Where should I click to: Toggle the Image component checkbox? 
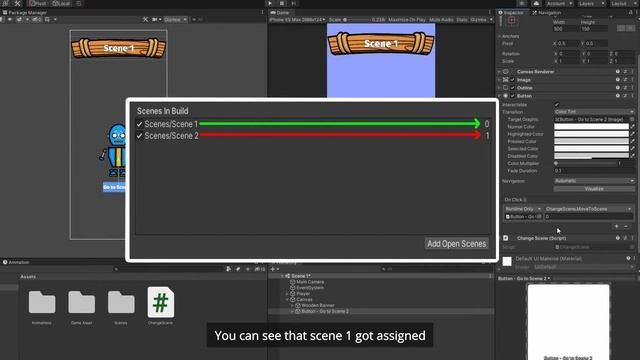pyautogui.click(x=513, y=80)
